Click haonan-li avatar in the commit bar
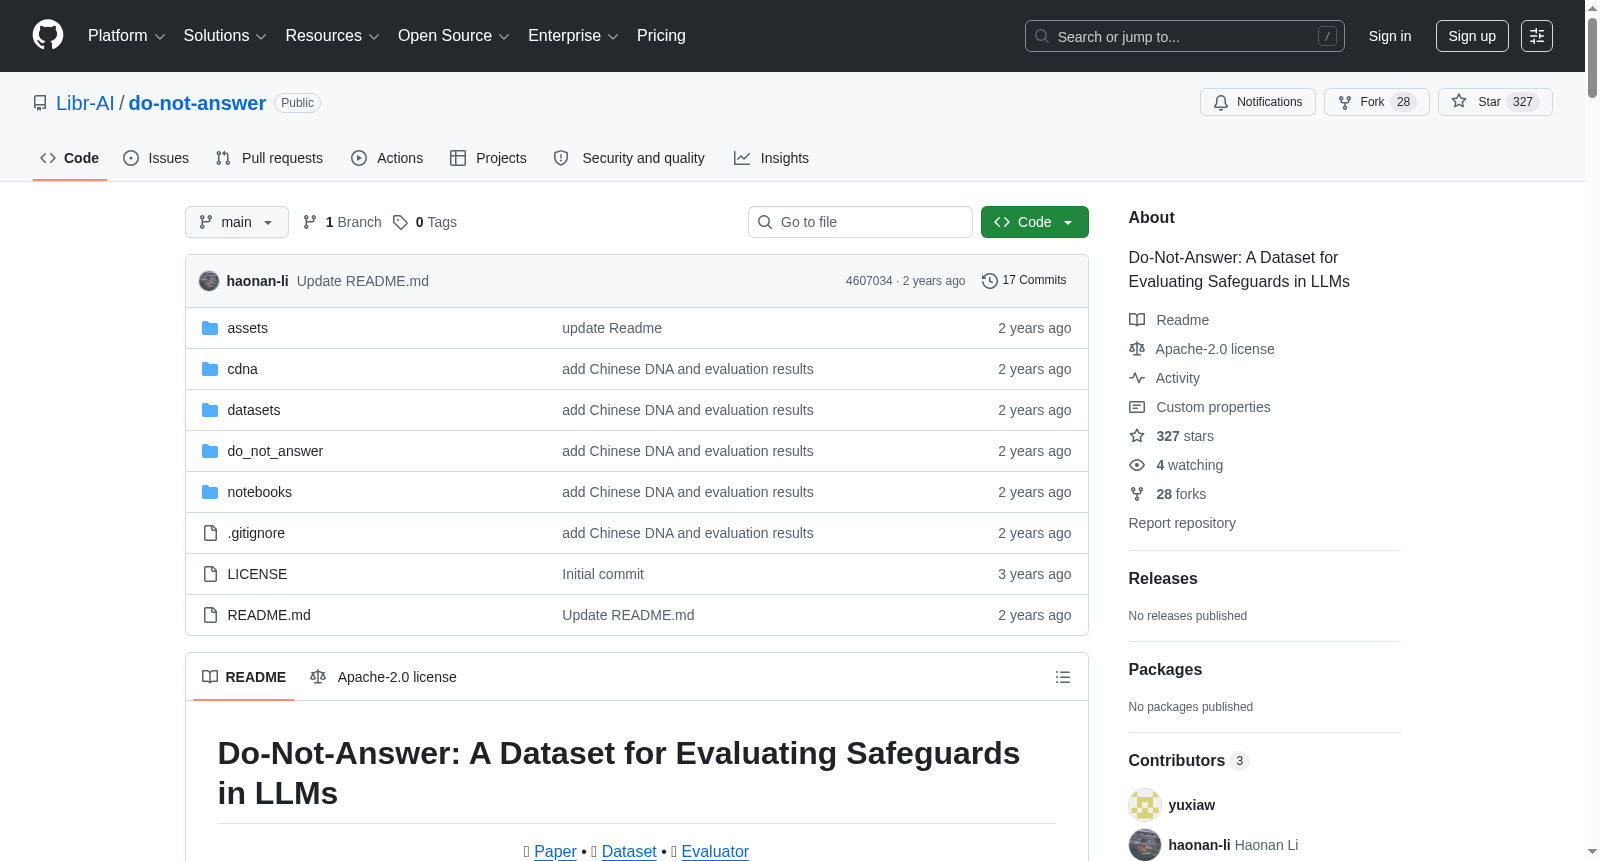1600x861 pixels. pos(209,281)
